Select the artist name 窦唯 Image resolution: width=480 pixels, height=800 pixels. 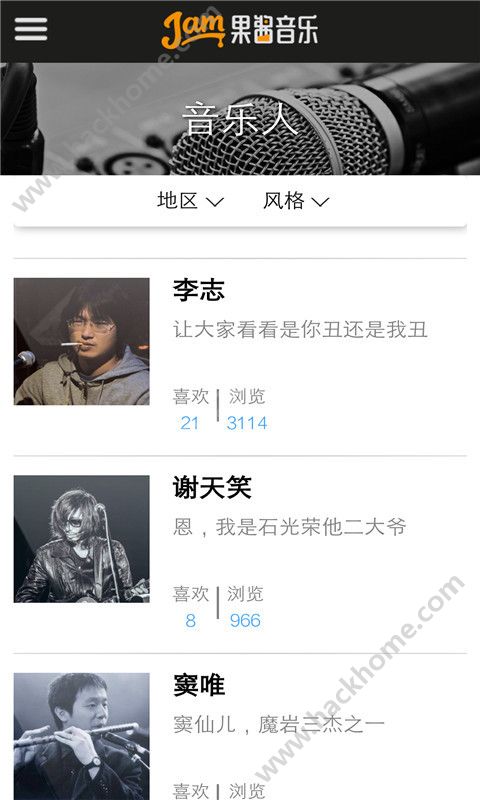point(198,685)
